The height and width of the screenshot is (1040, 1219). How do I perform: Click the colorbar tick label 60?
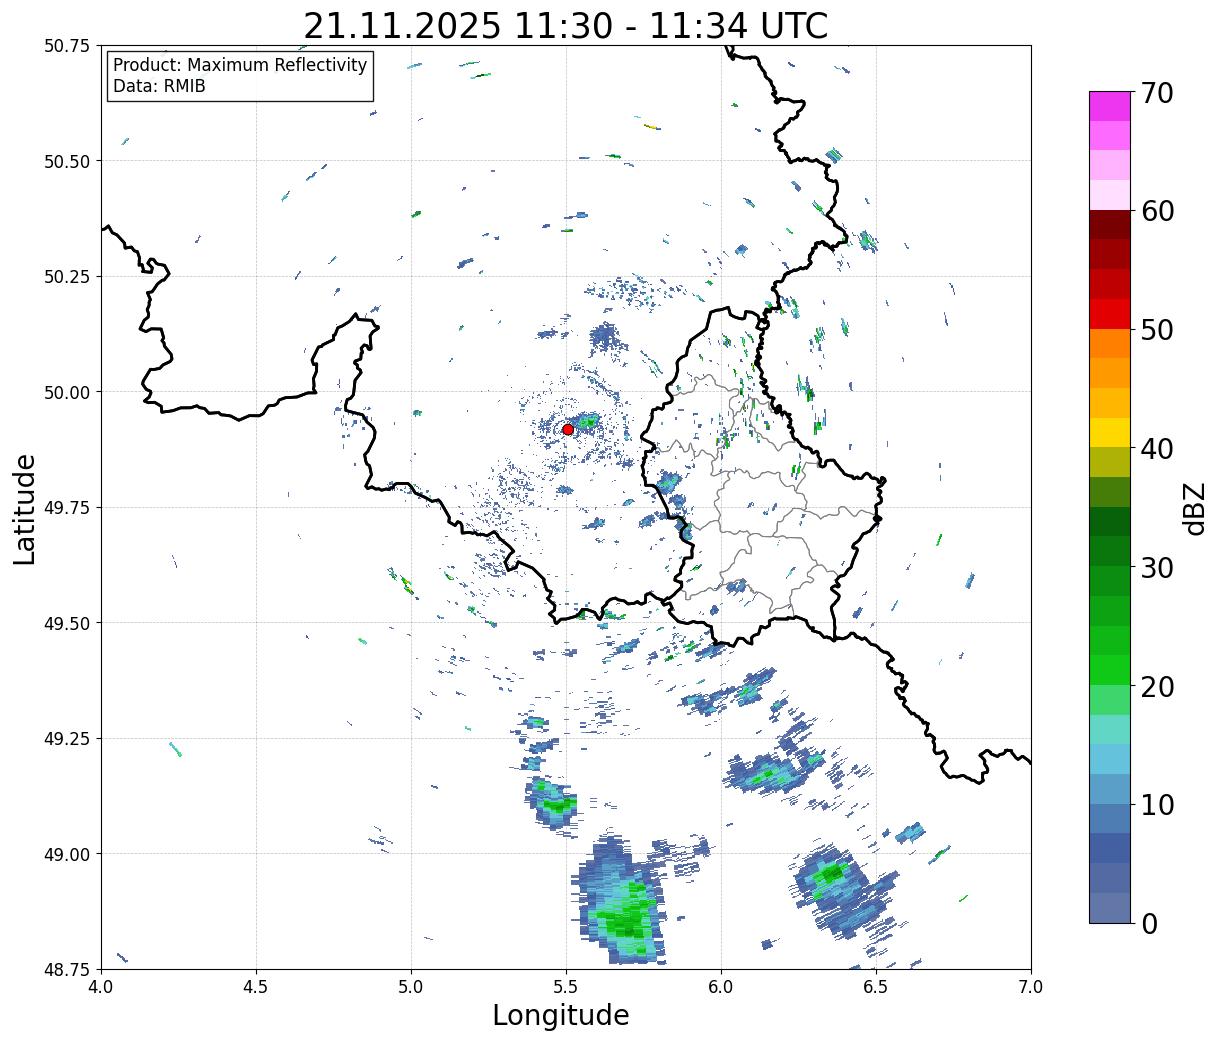pyautogui.click(x=1157, y=211)
